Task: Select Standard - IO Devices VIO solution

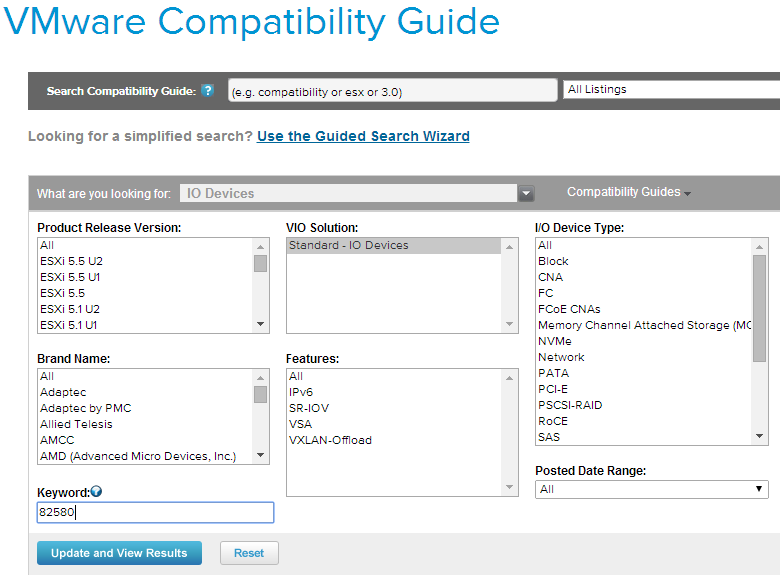Action: pyautogui.click(x=348, y=245)
